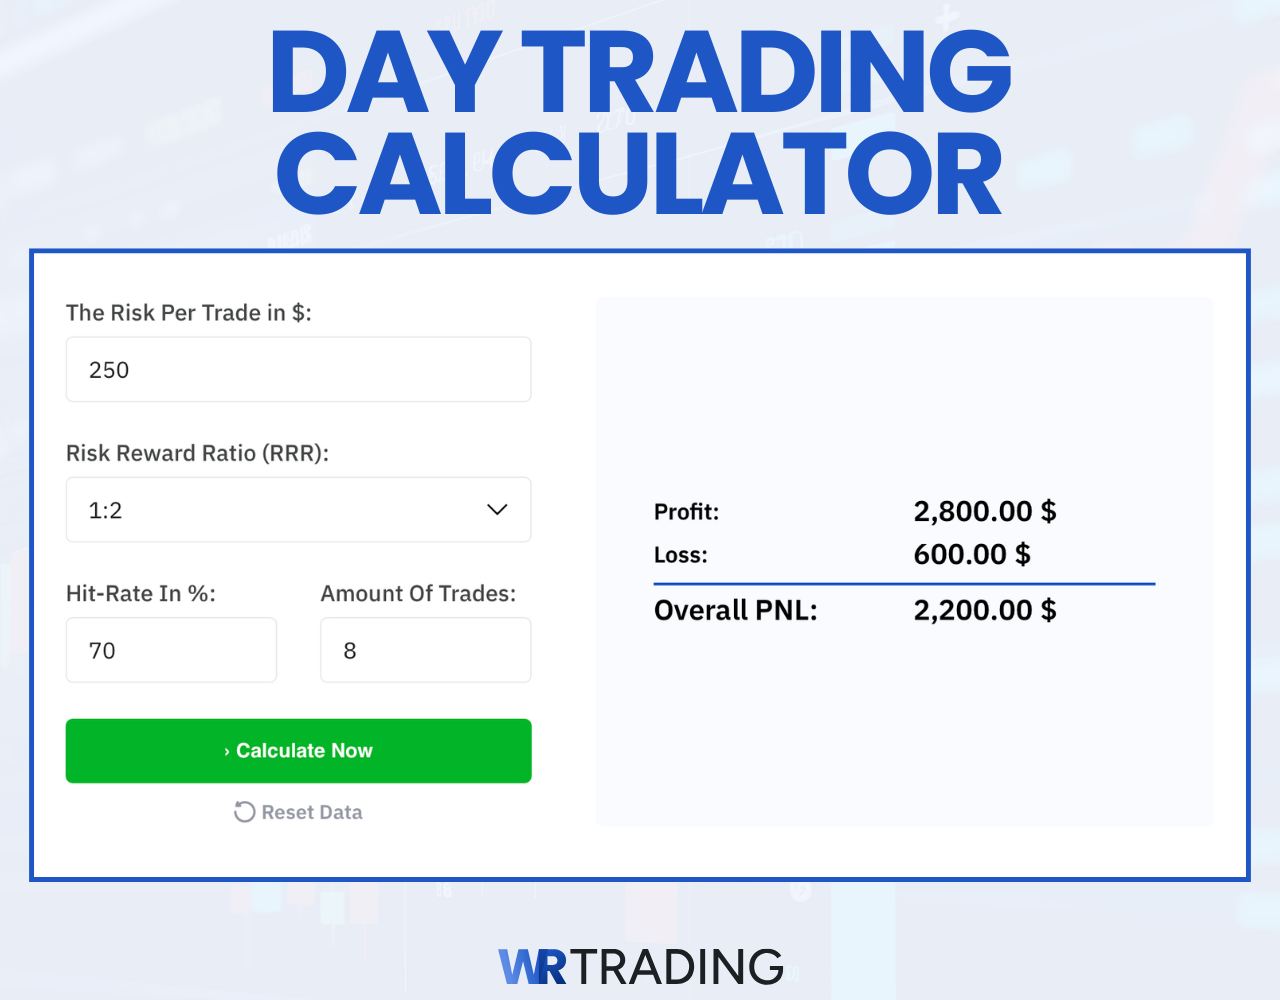The height and width of the screenshot is (1000, 1280).
Task: Click the Amount Of Trades label
Action: (418, 593)
